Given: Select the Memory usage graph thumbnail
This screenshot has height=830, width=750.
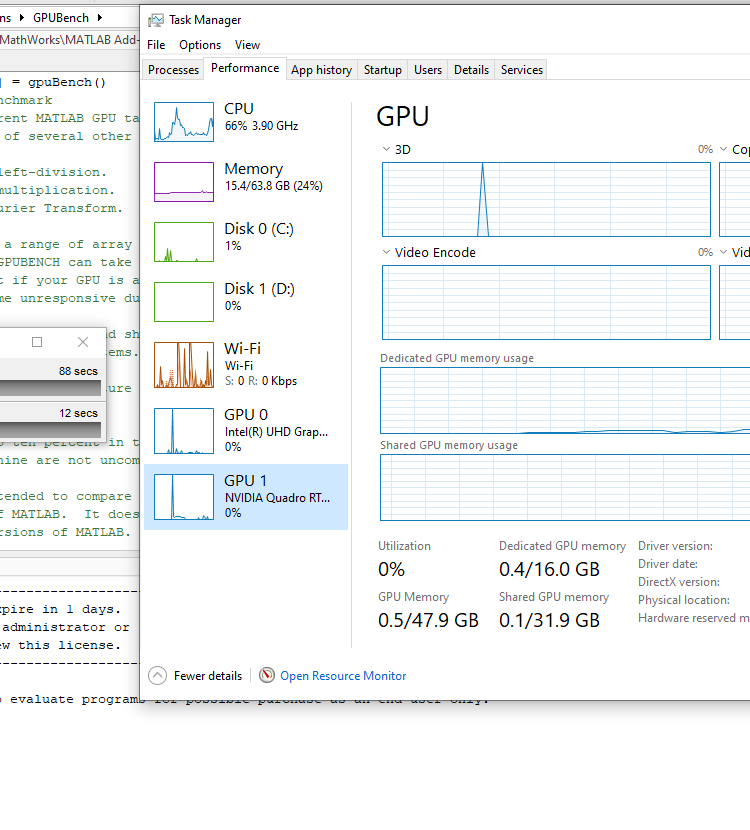Looking at the screenshot, I should click(184, 182).
